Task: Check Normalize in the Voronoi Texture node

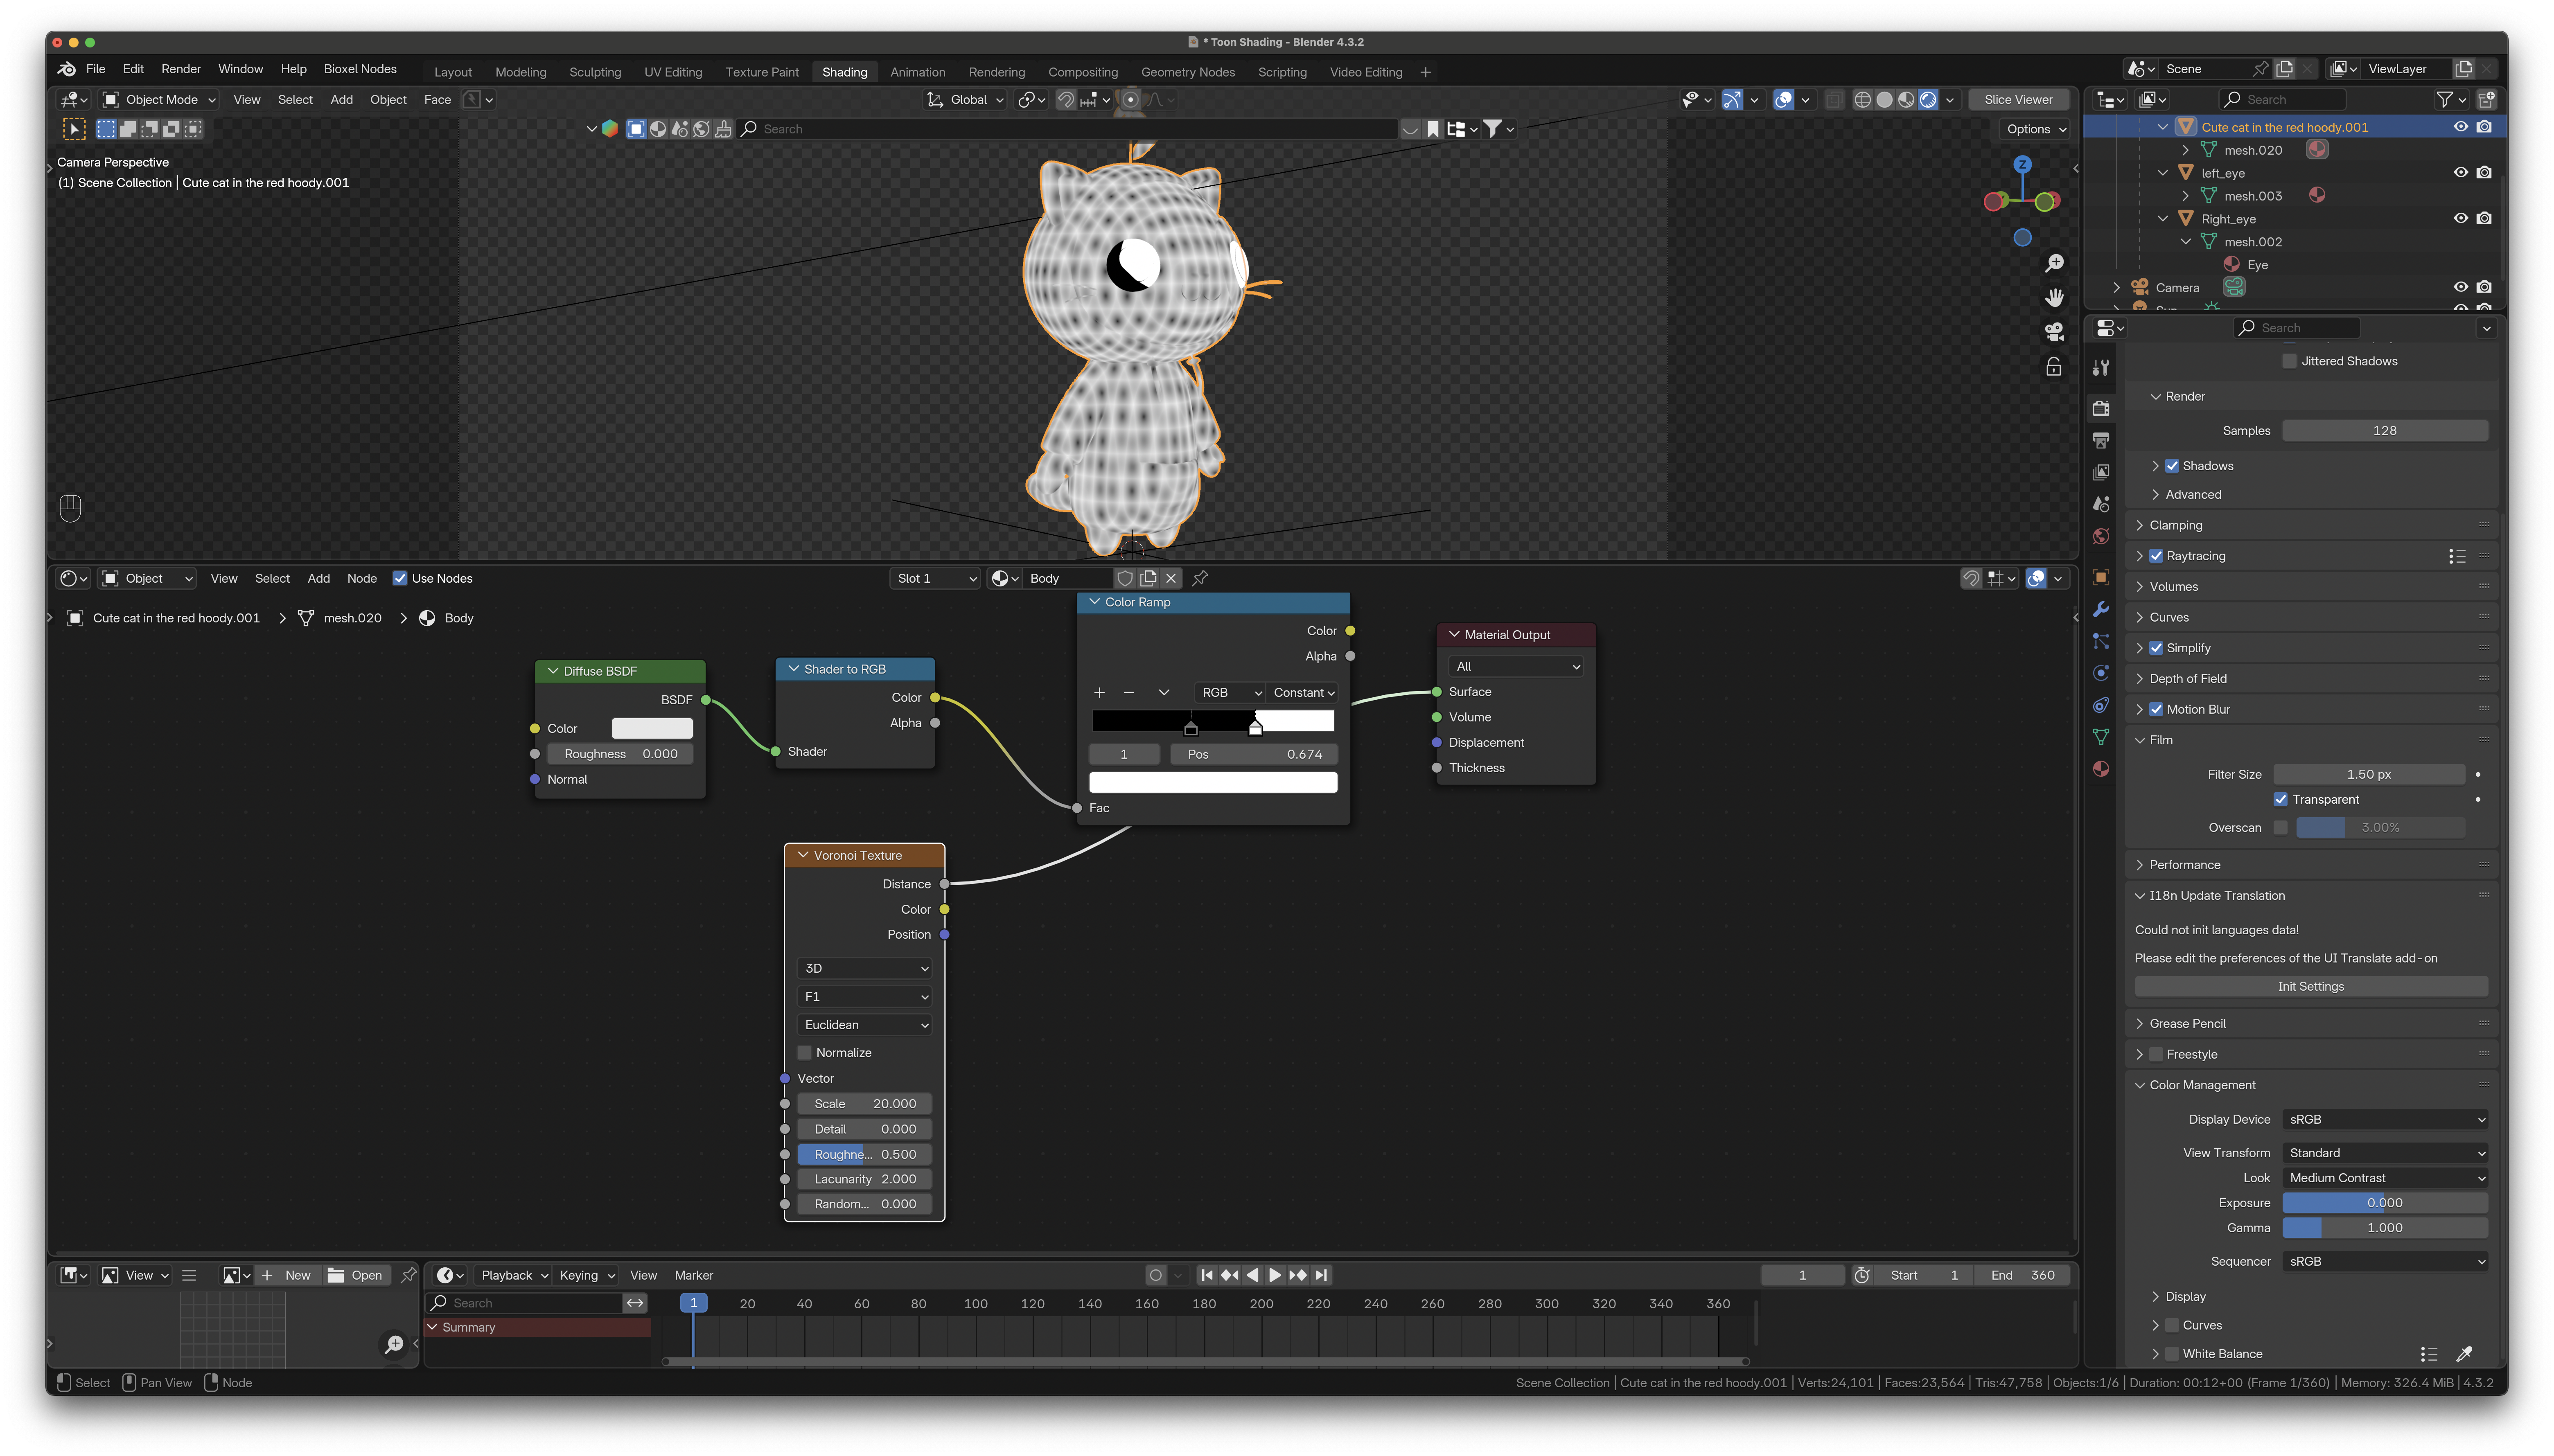Action: (804, 1052)
